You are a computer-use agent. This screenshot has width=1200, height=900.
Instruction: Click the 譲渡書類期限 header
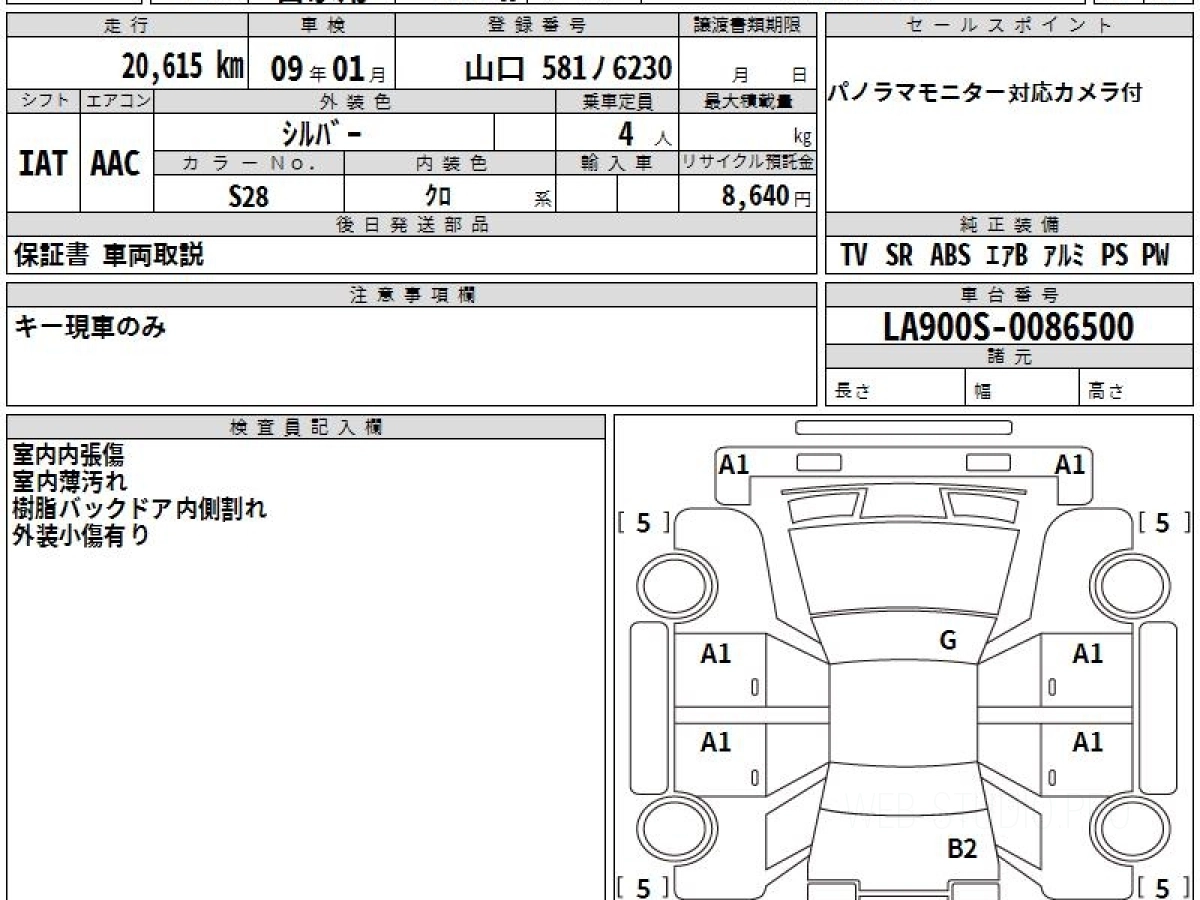click(748, 26)
